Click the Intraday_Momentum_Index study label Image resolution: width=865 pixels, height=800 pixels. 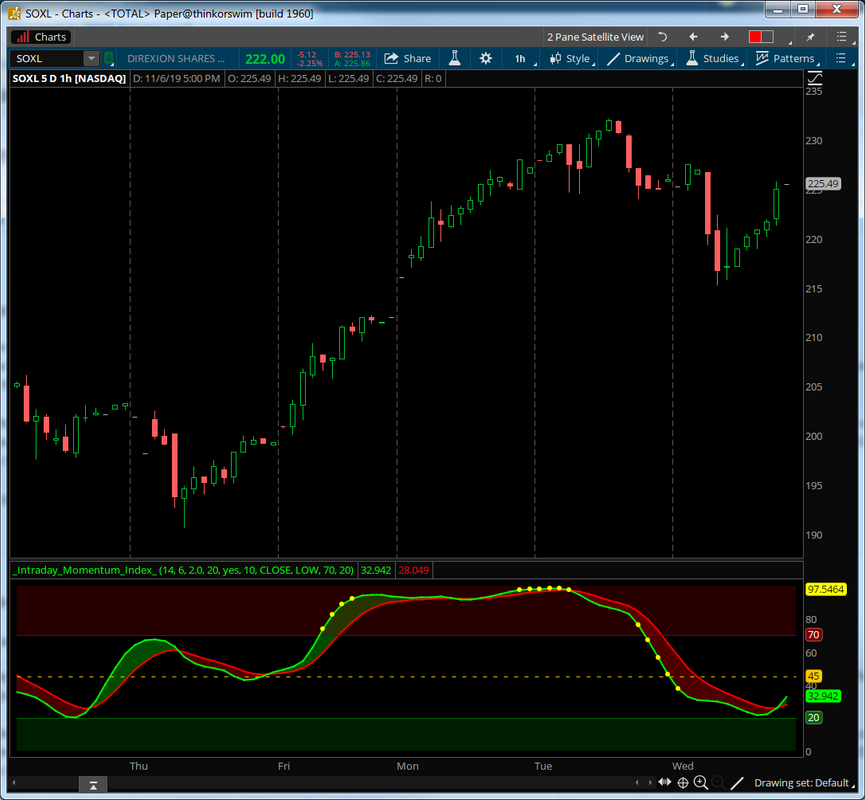pyautogui.click(x=184, y=570)
